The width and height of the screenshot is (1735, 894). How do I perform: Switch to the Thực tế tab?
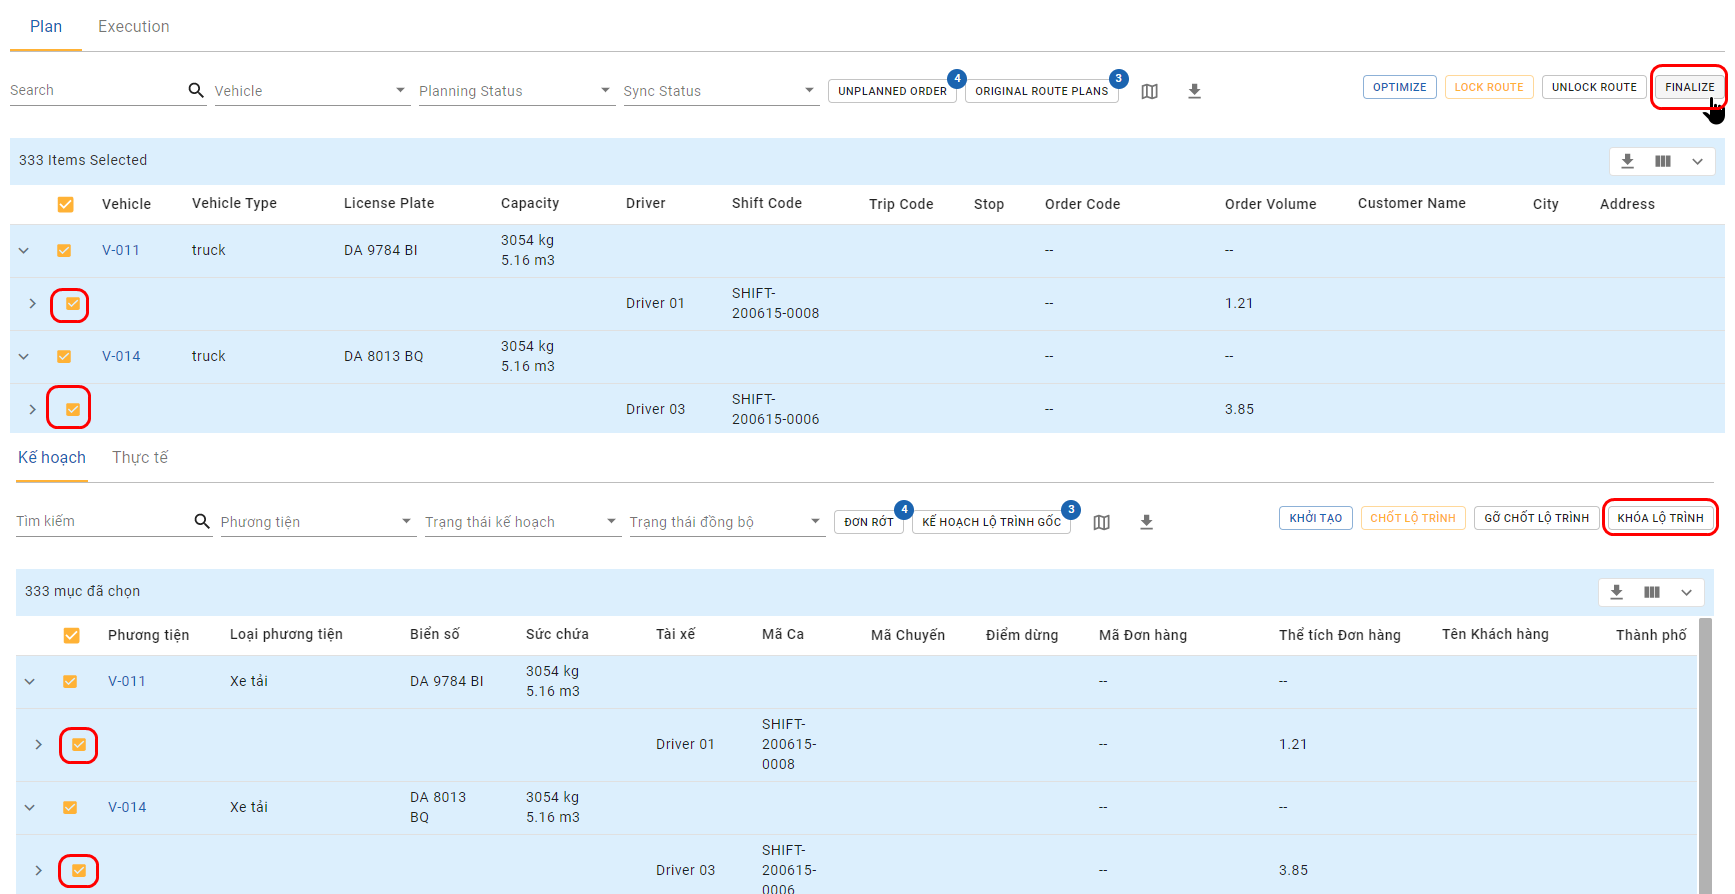click(x=140, y=457)
